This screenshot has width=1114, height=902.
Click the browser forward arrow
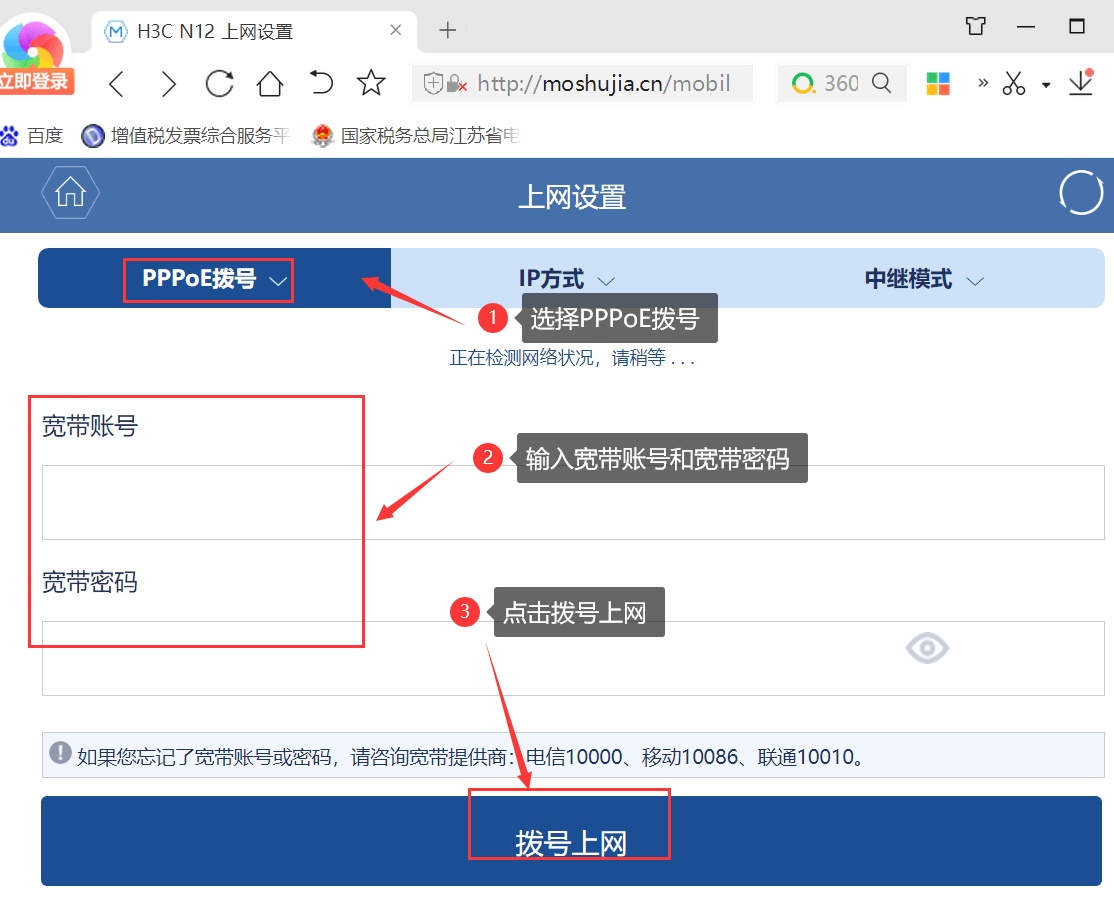(x=168, y=84)
